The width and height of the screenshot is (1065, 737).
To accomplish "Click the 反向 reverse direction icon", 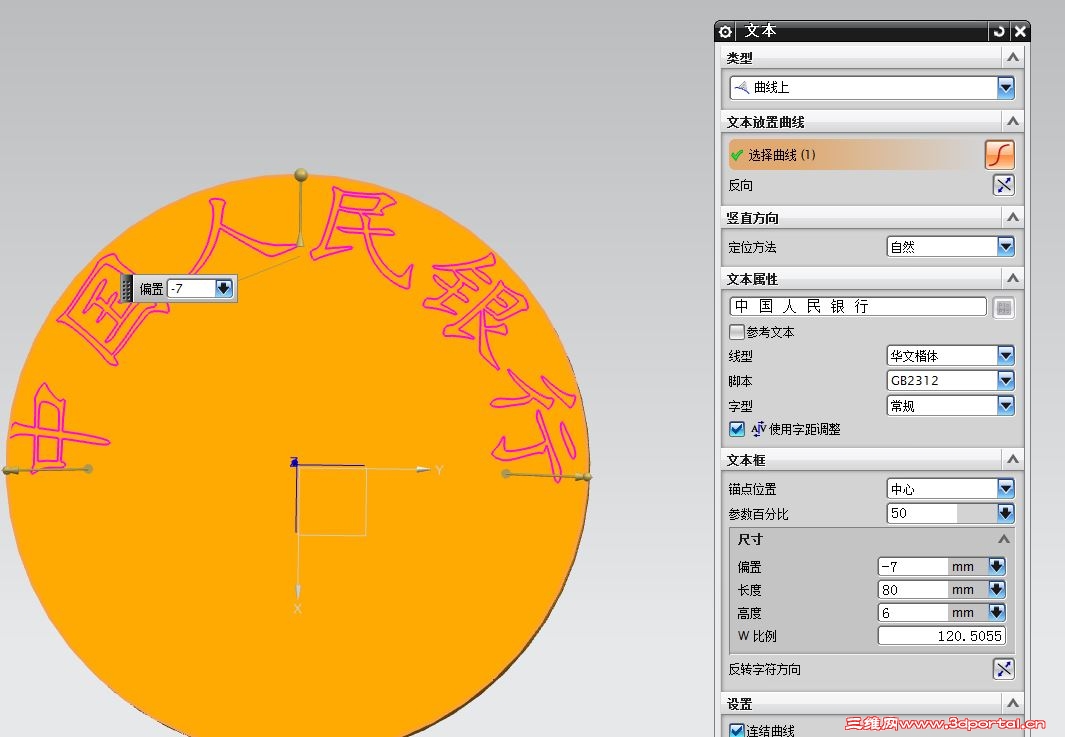I will point(1004,185).
